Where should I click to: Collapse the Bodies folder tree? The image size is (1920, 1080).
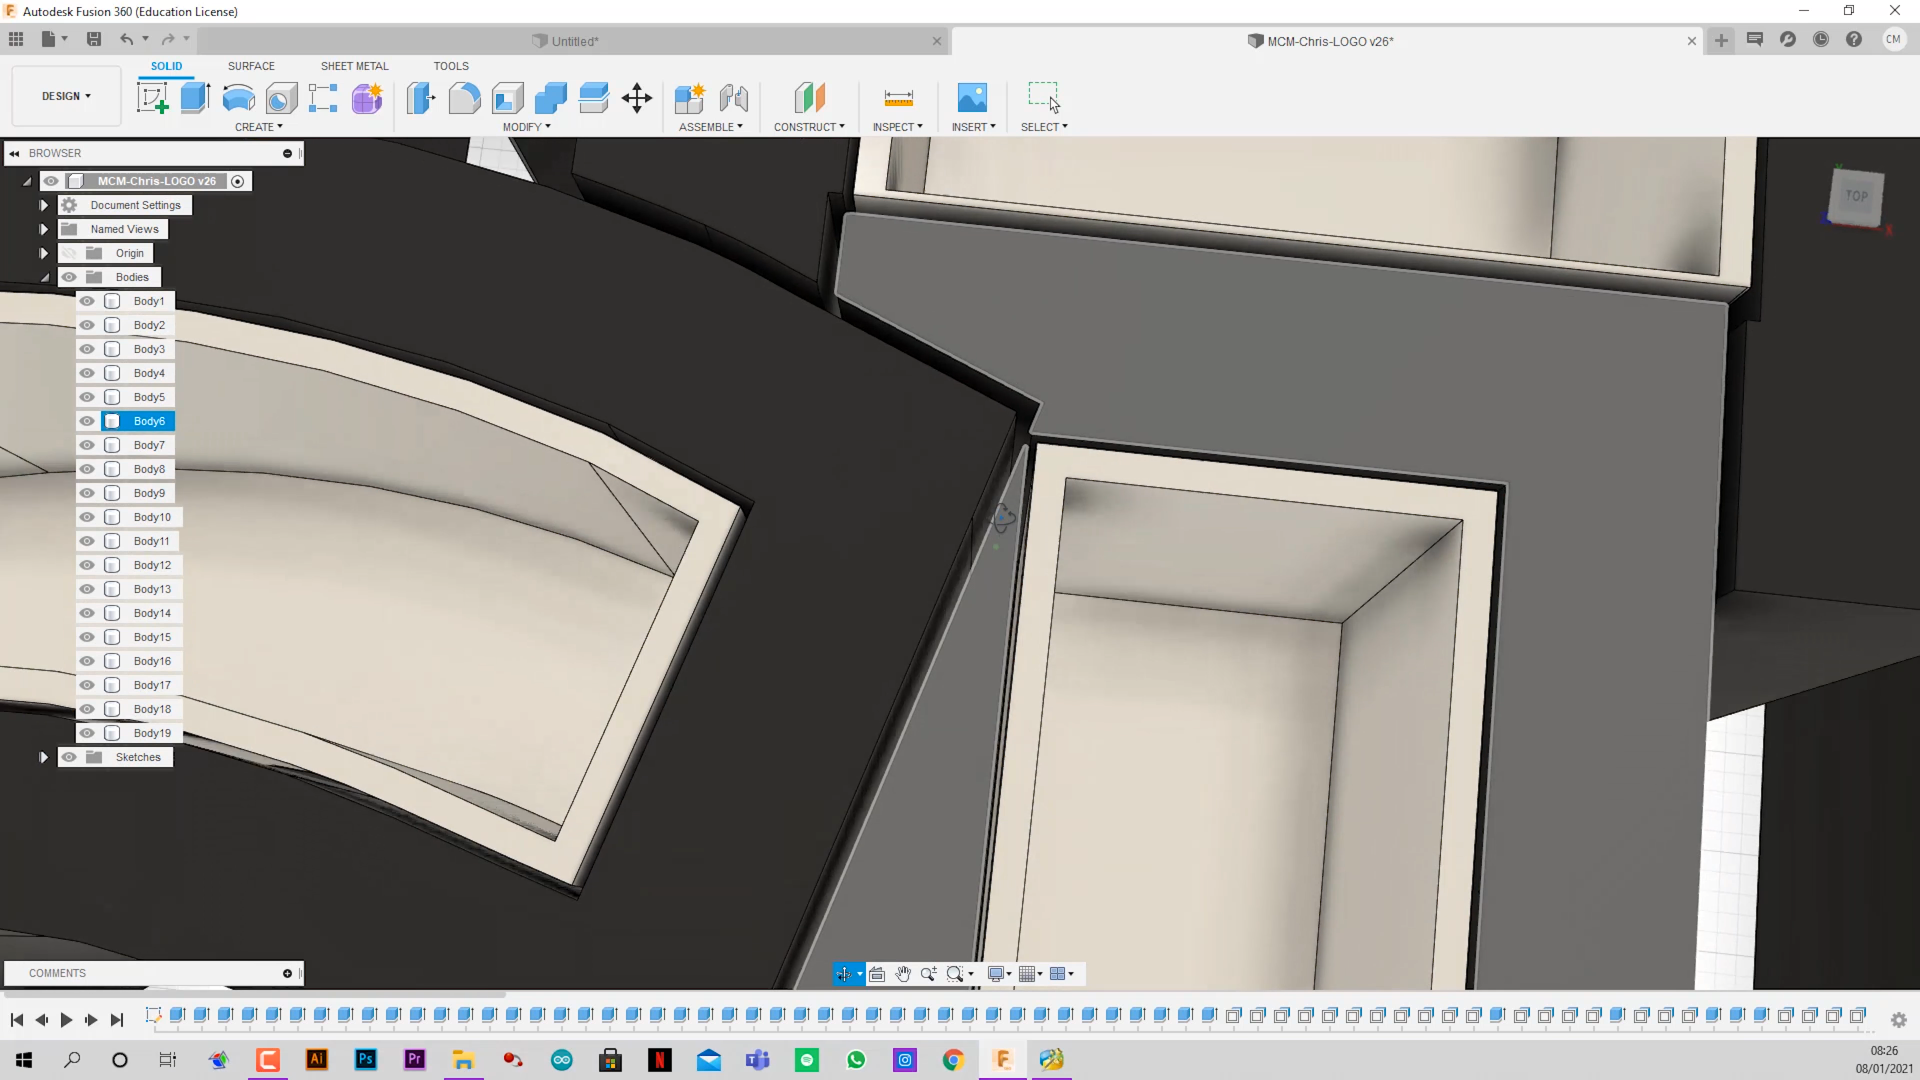pos(44,277)
